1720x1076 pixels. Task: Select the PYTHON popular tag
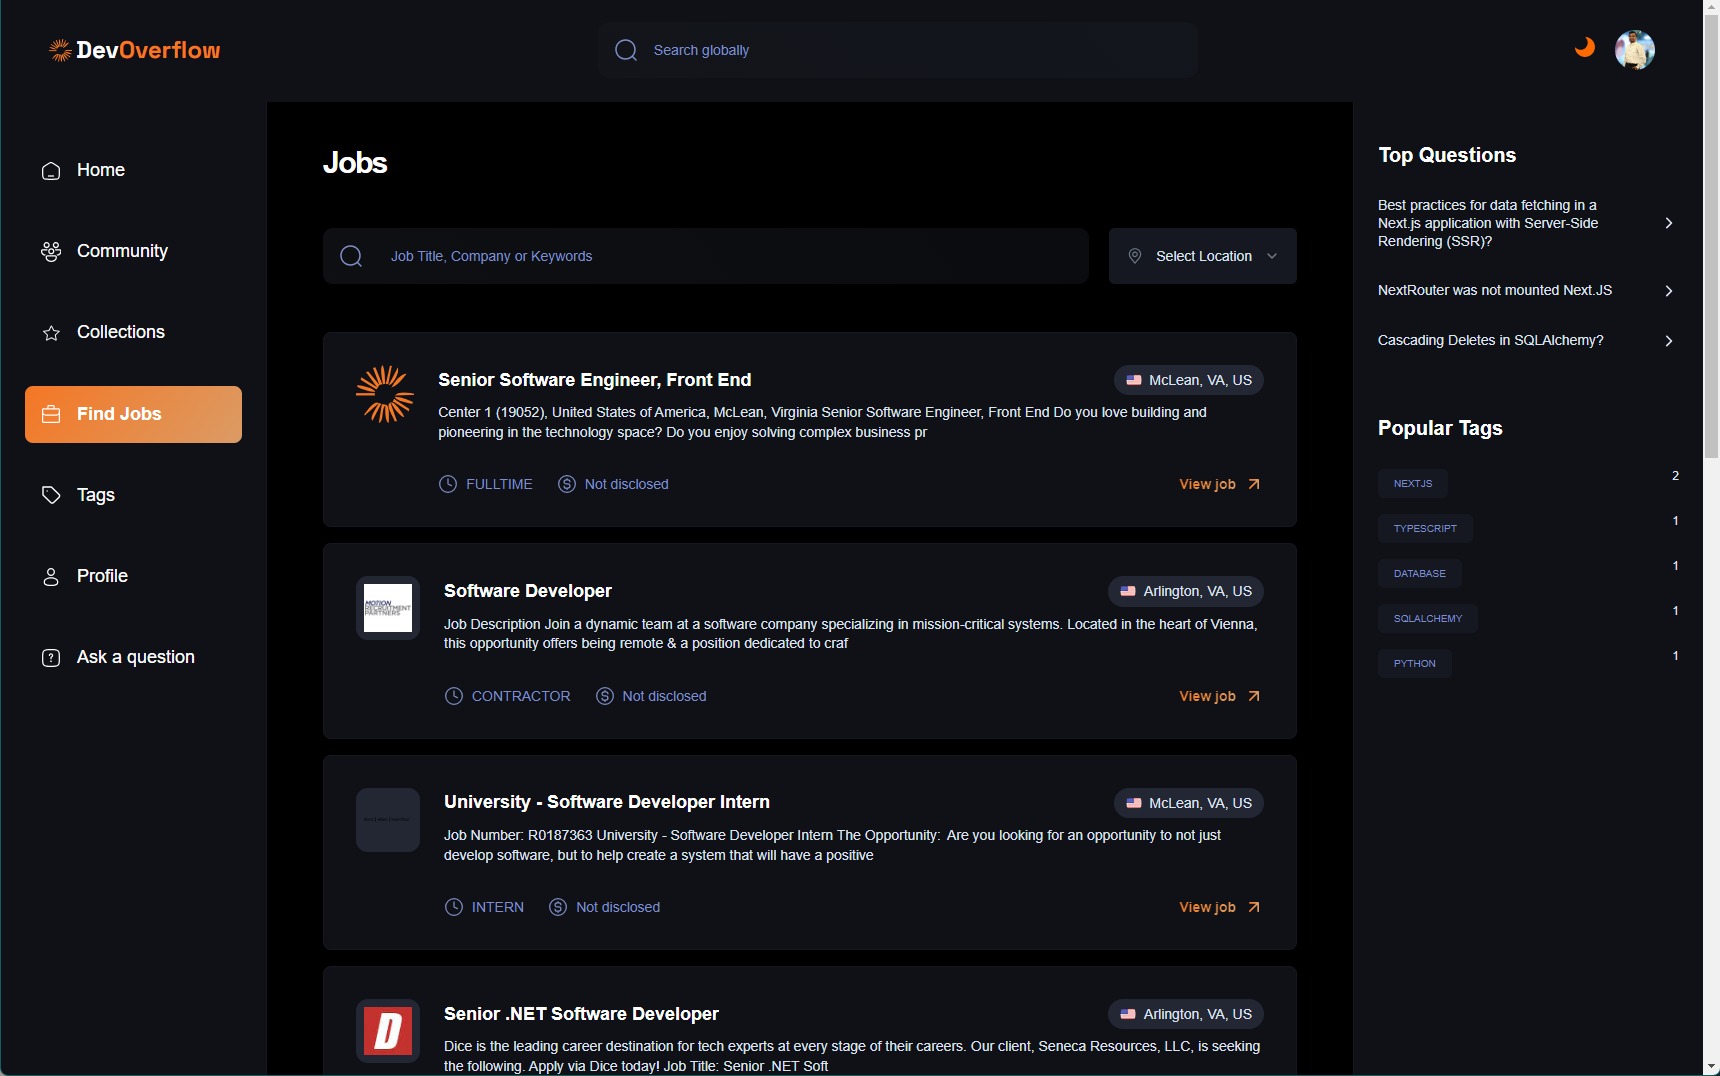pyautogui.click(x=1415, y=663)
